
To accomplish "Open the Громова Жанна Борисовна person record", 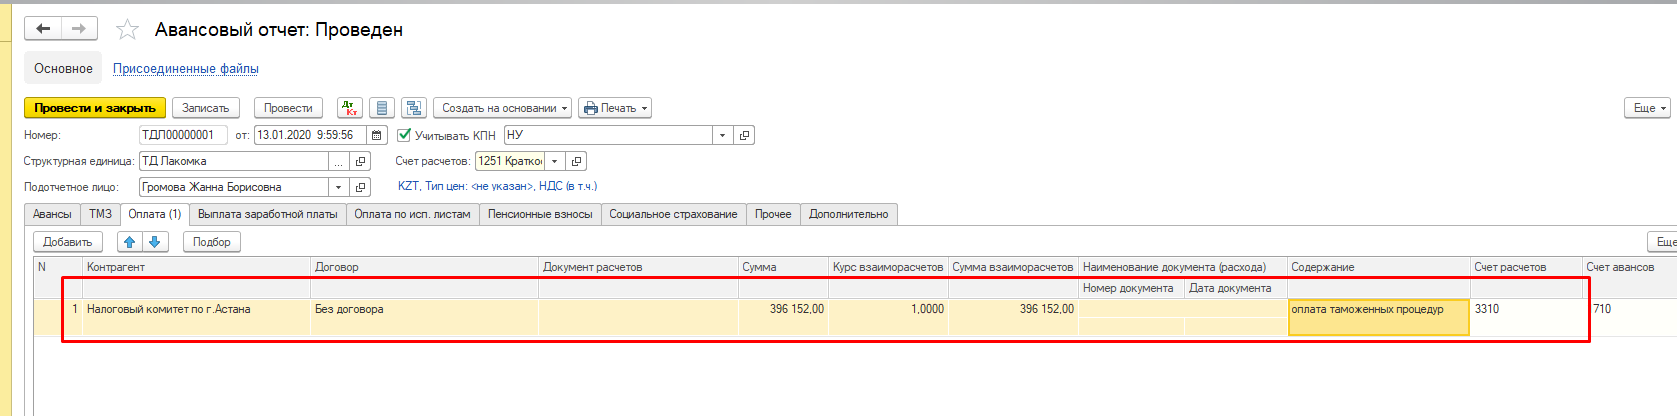I will click(x=361, y=187).
